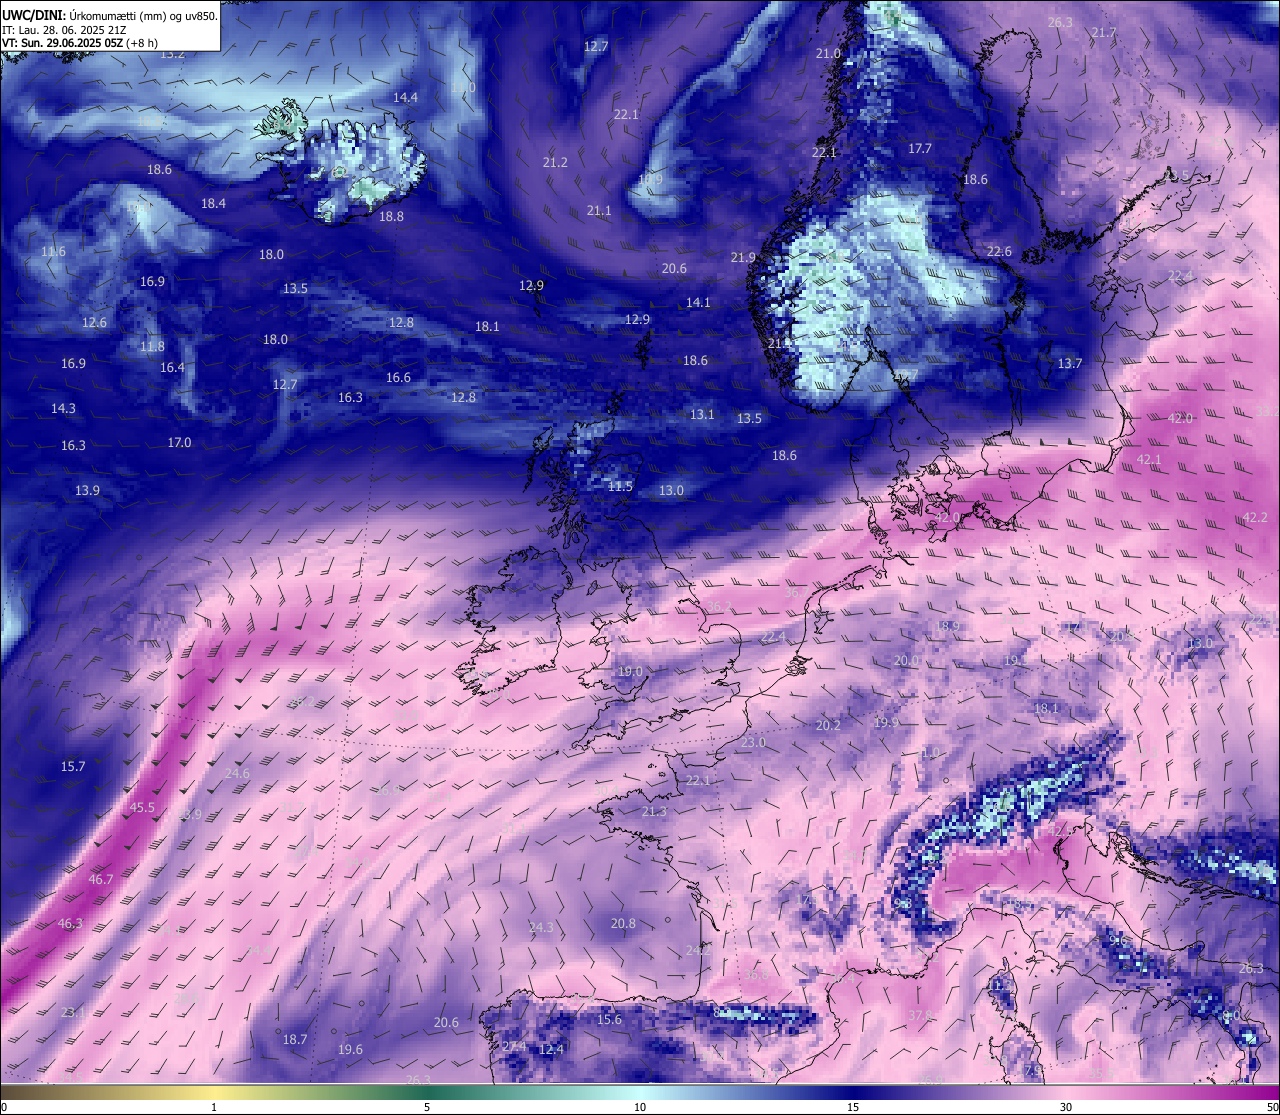Screen dimensions: 1280x1115
Task: Click the 20.0 value over Germany
Action: (906, 660)
